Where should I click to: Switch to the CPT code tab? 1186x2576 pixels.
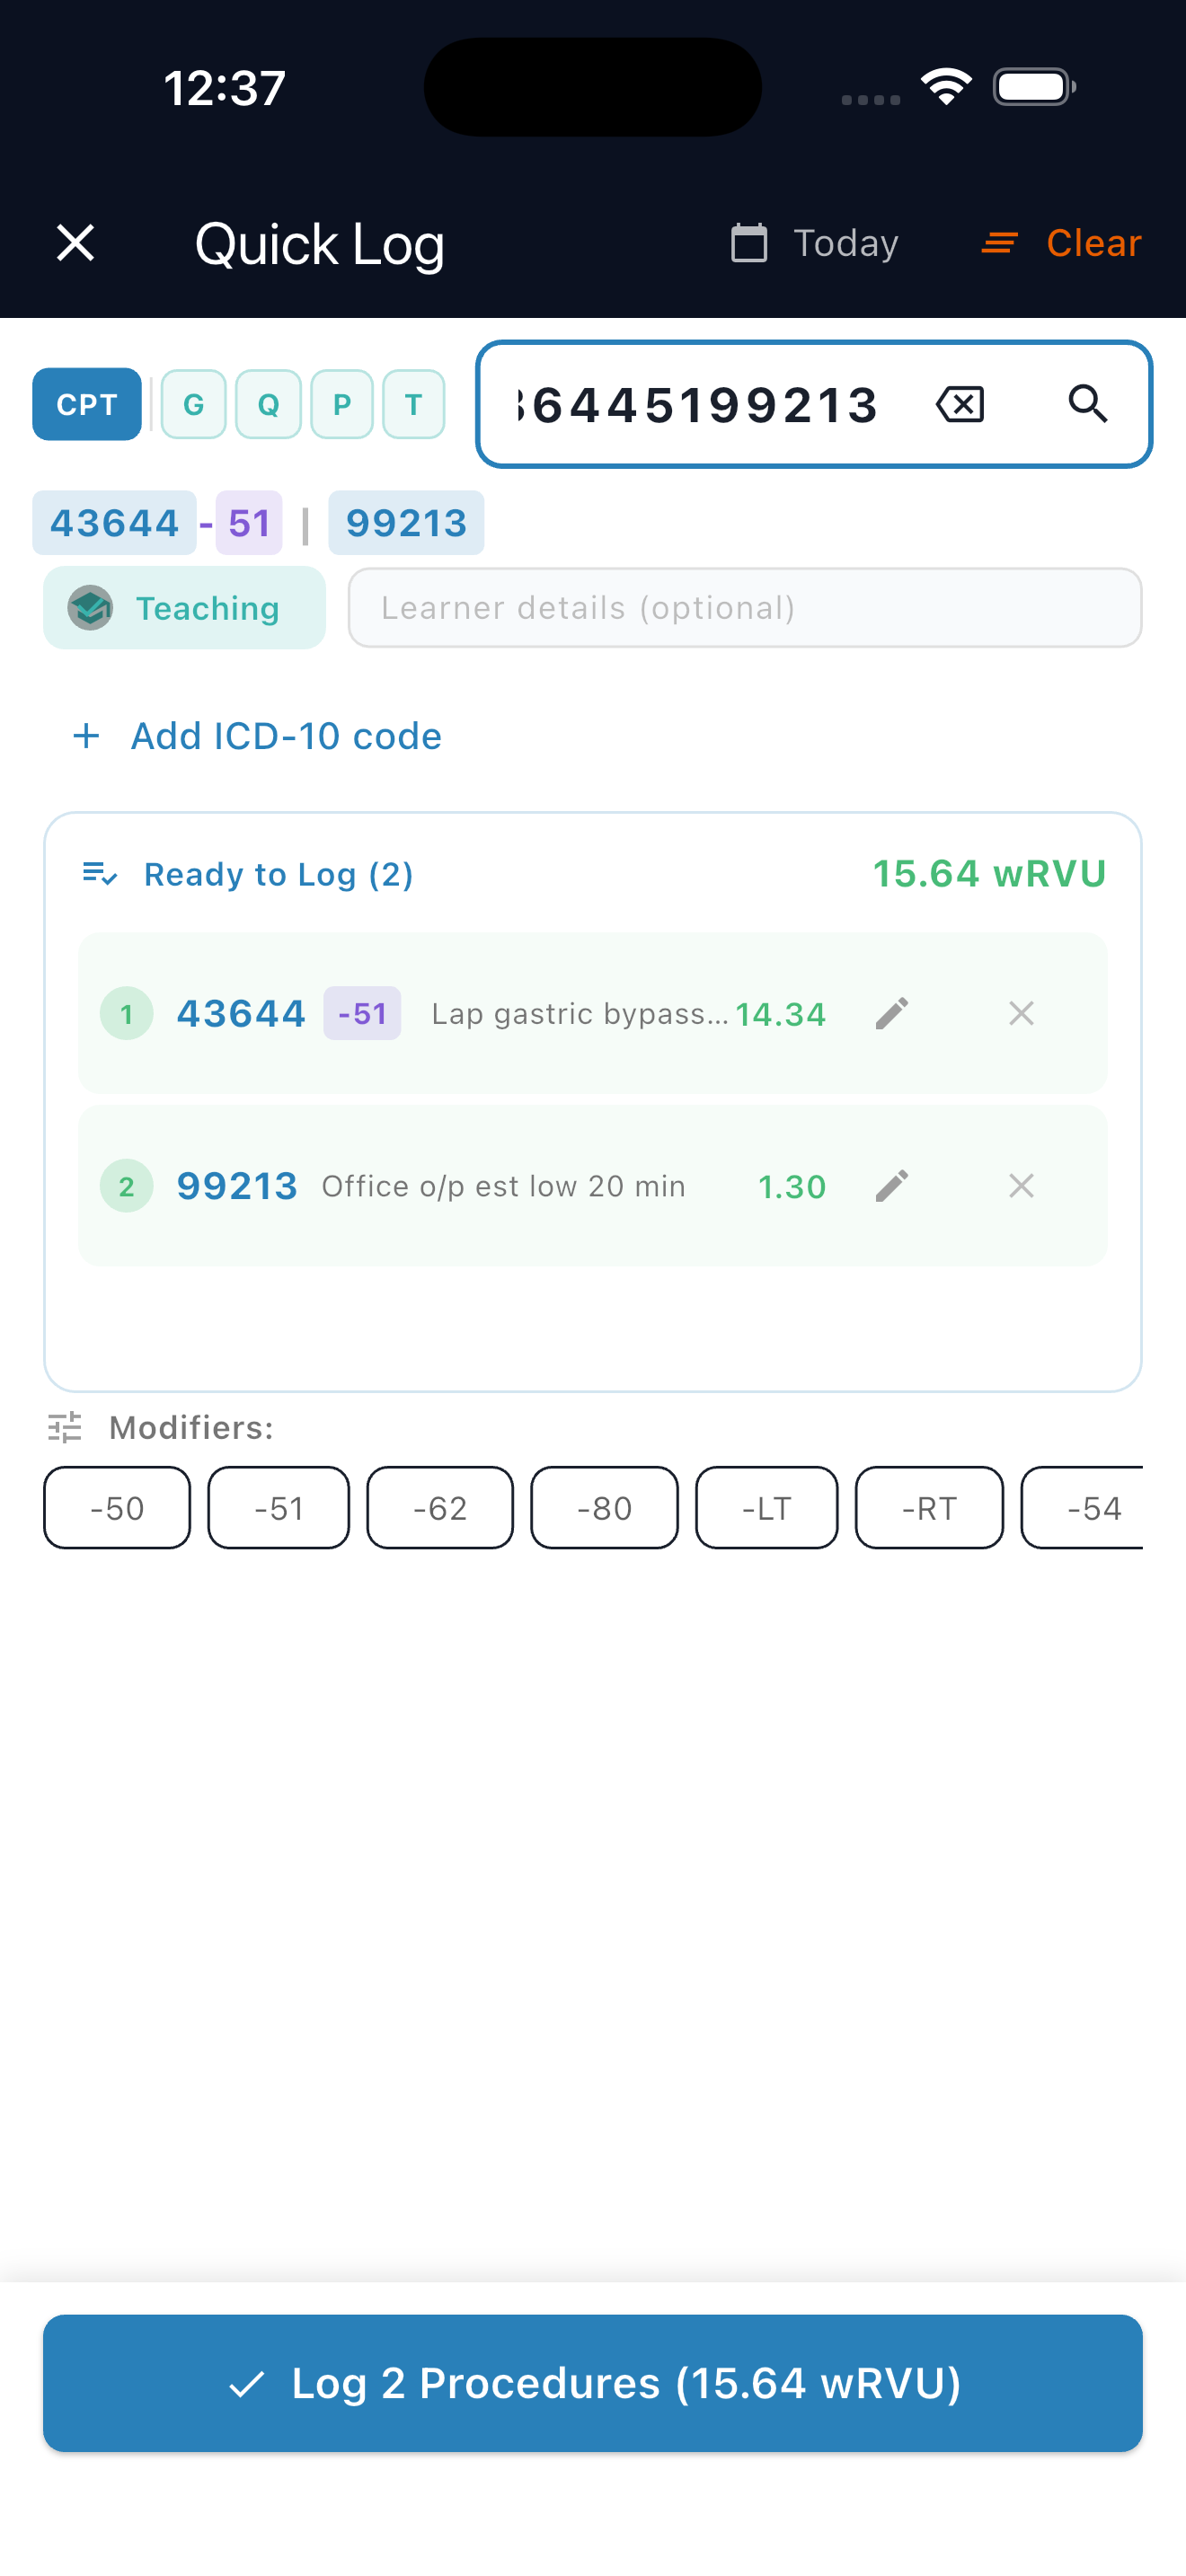(x=87, y=404)
